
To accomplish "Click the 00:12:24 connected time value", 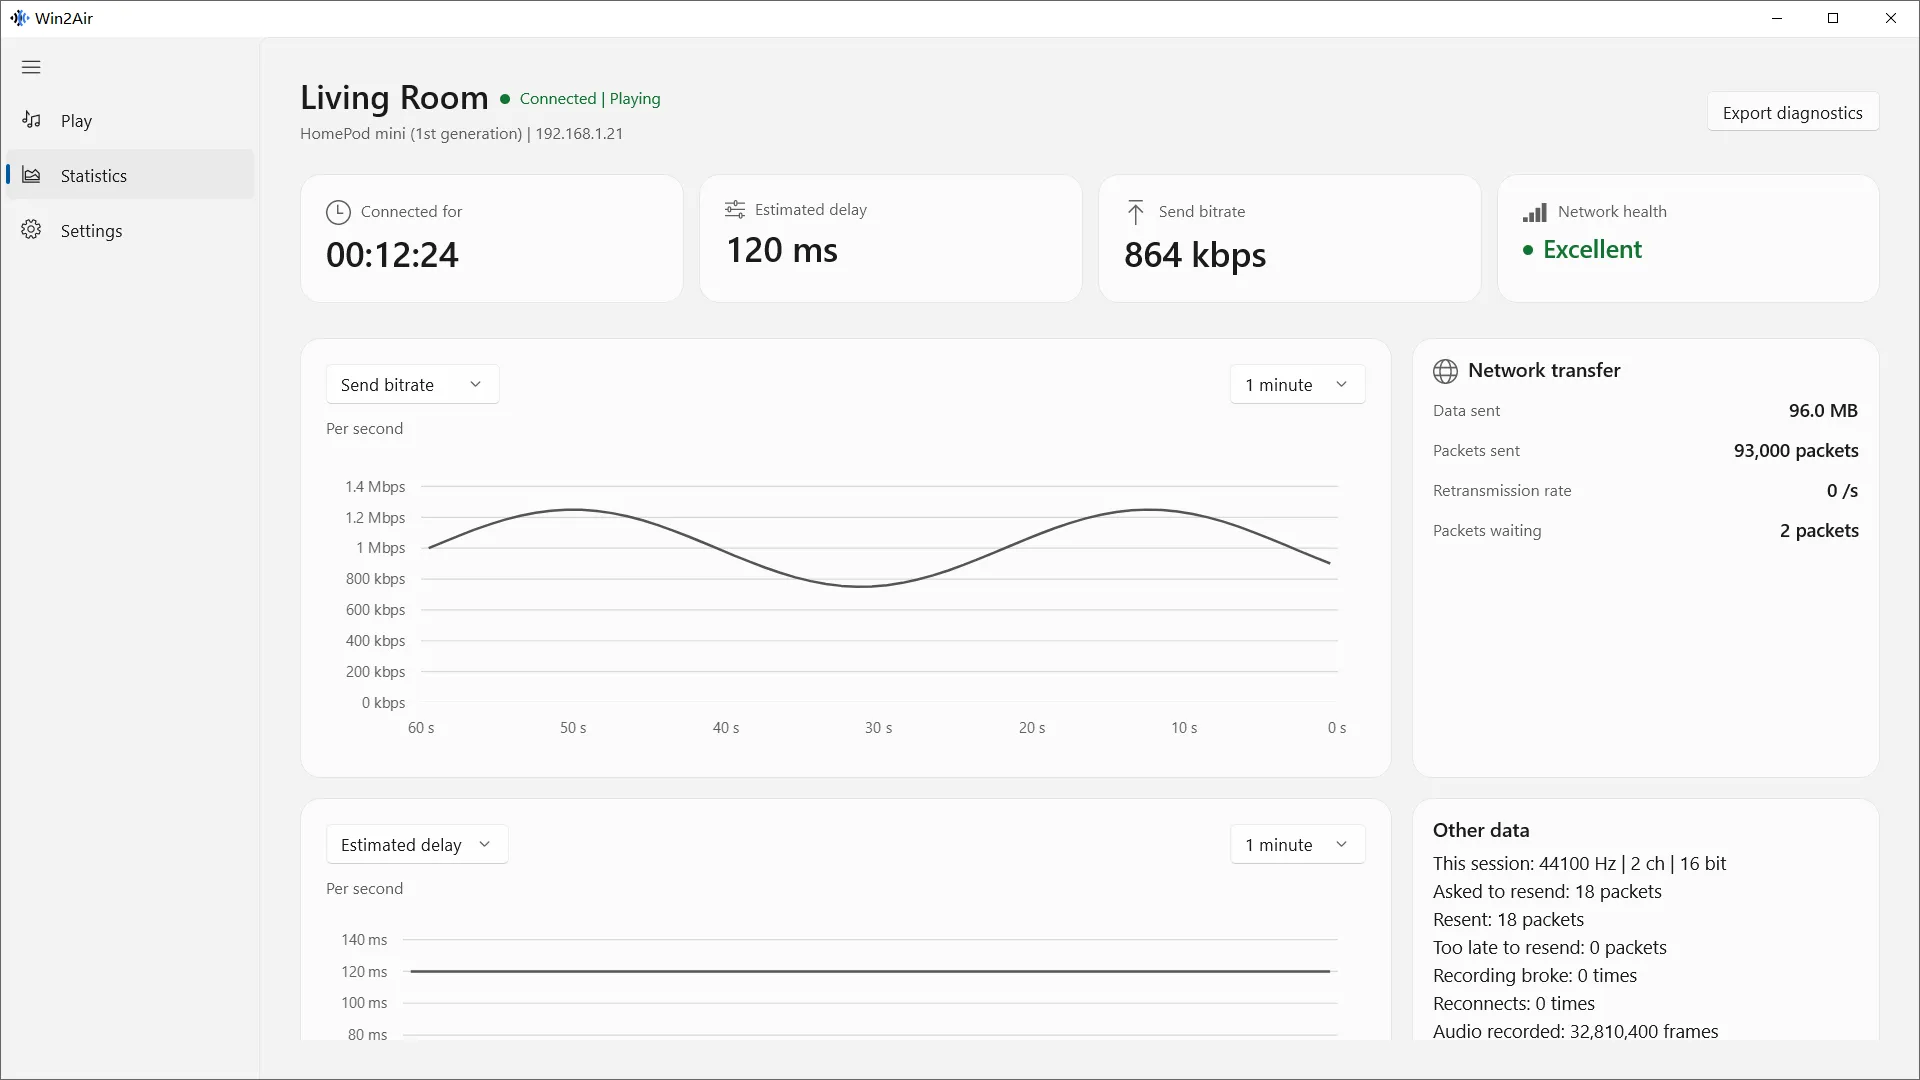I will click(392, 254).
